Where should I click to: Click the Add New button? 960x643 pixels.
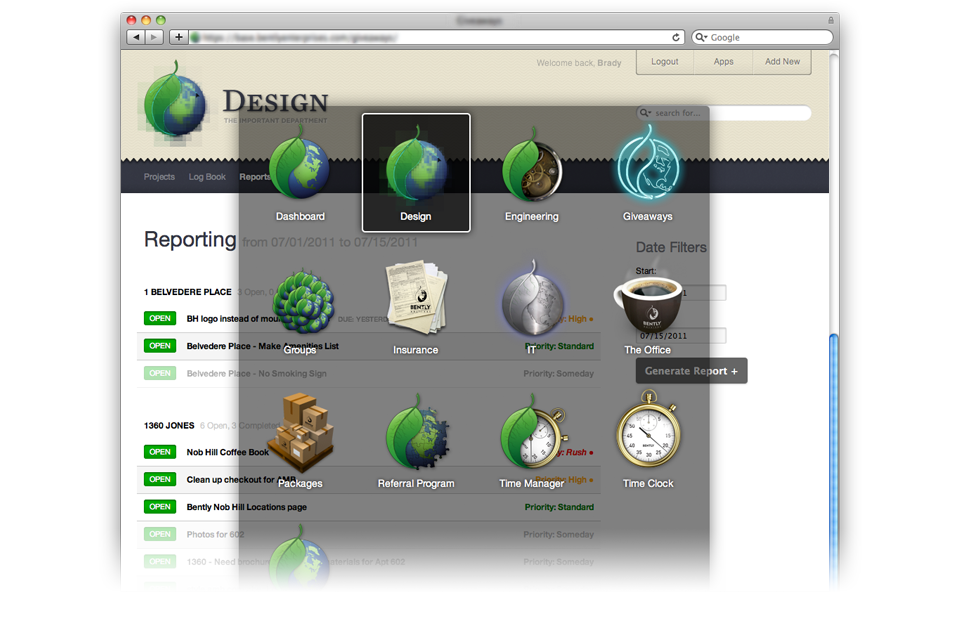point(782,62)
